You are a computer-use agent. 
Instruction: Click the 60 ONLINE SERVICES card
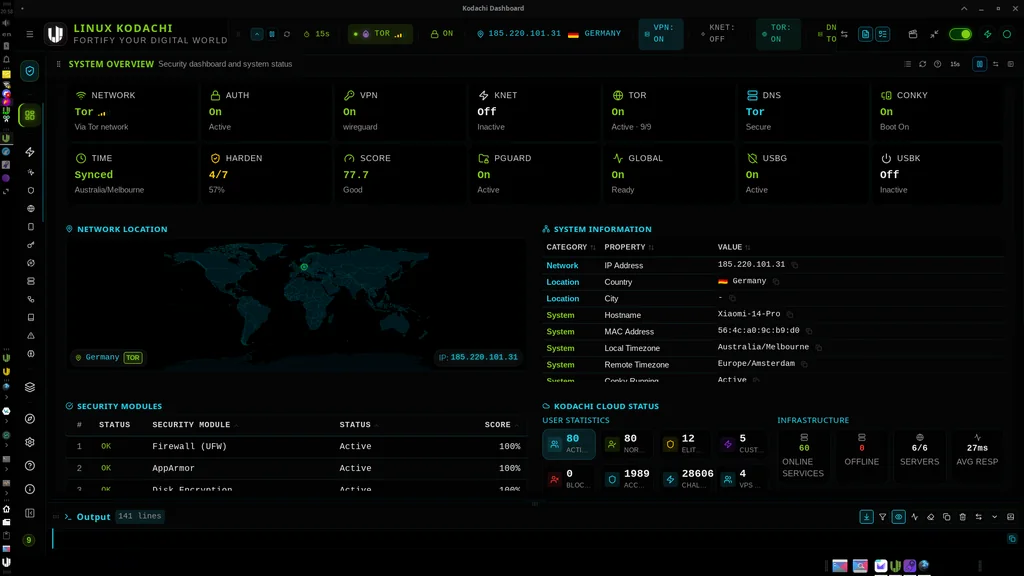coord(803,454)
